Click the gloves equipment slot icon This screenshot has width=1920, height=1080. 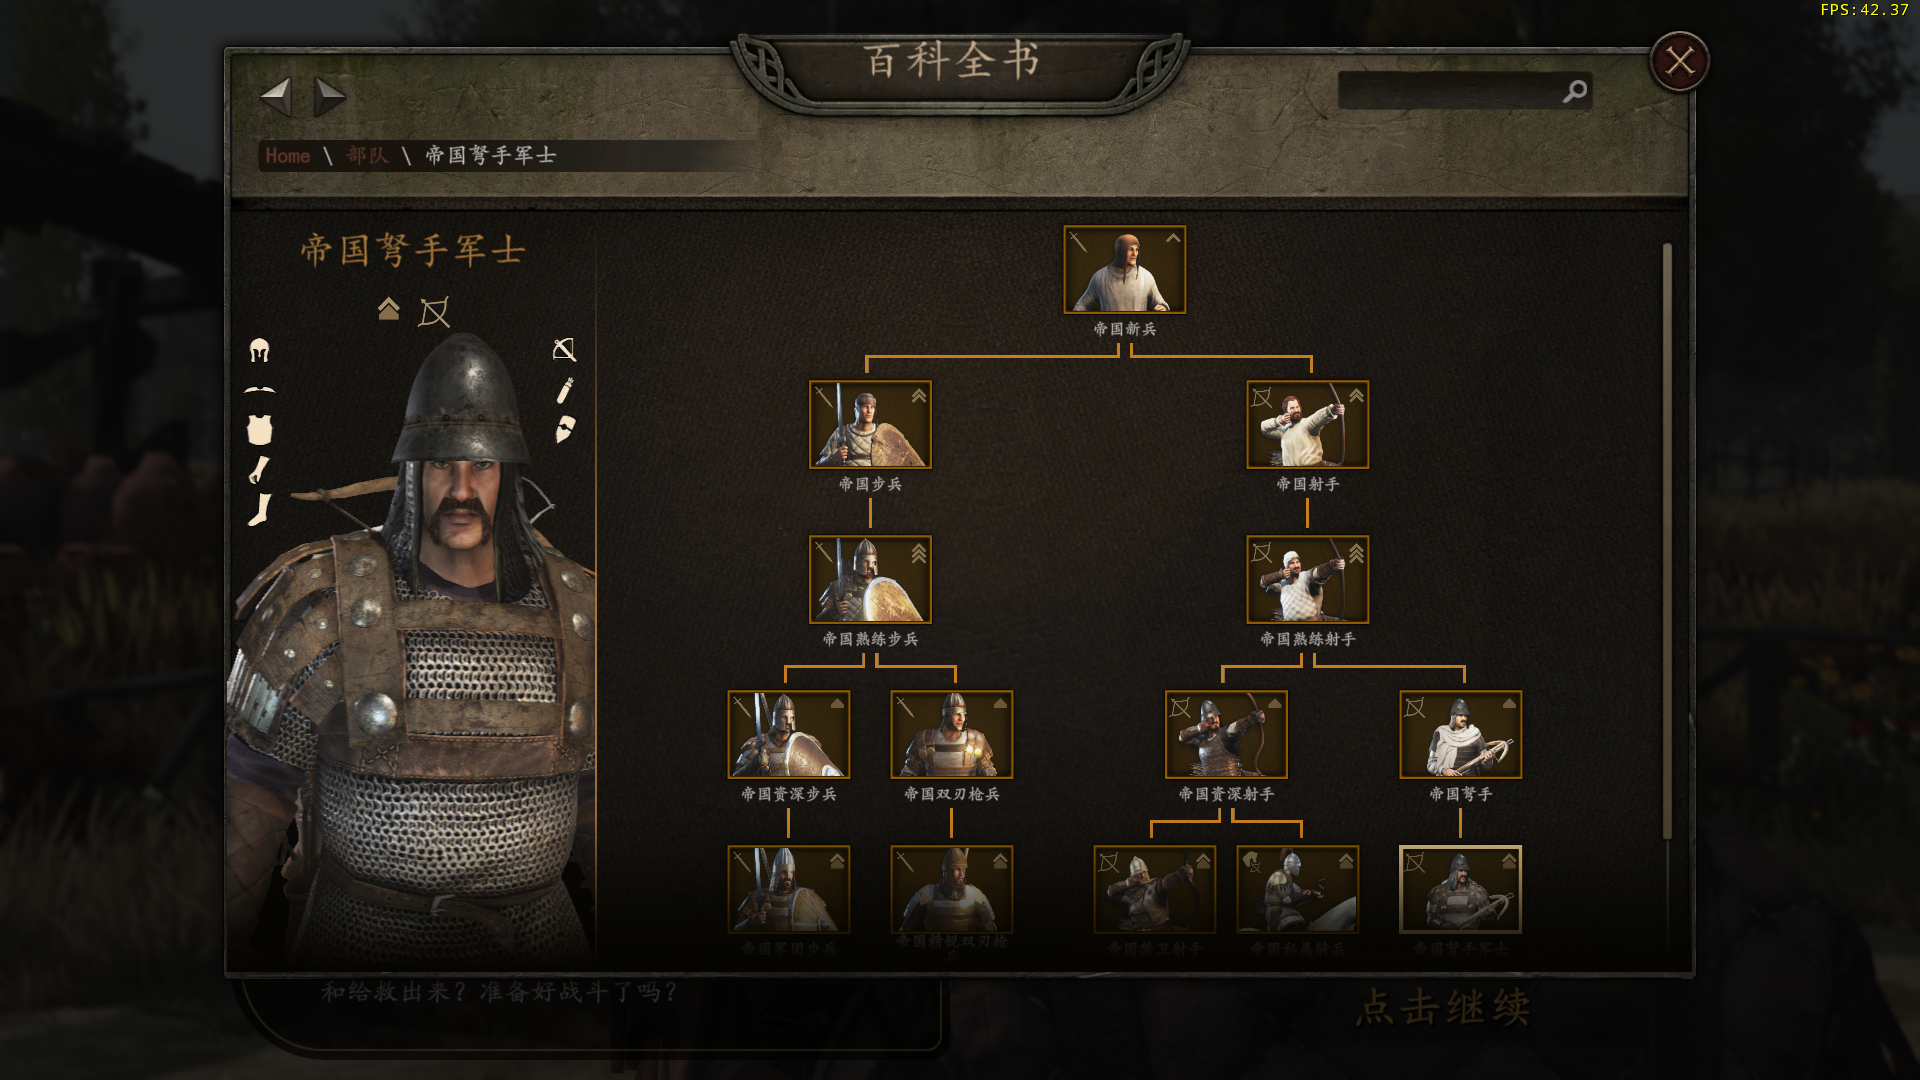[x=259, y=470]
